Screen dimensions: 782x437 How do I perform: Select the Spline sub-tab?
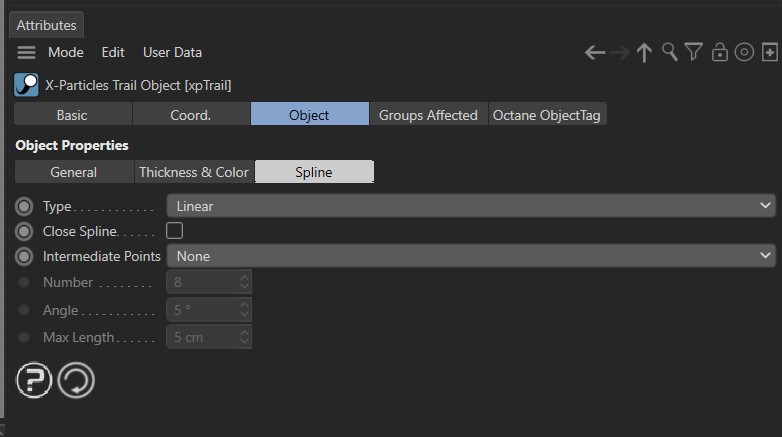314,172
